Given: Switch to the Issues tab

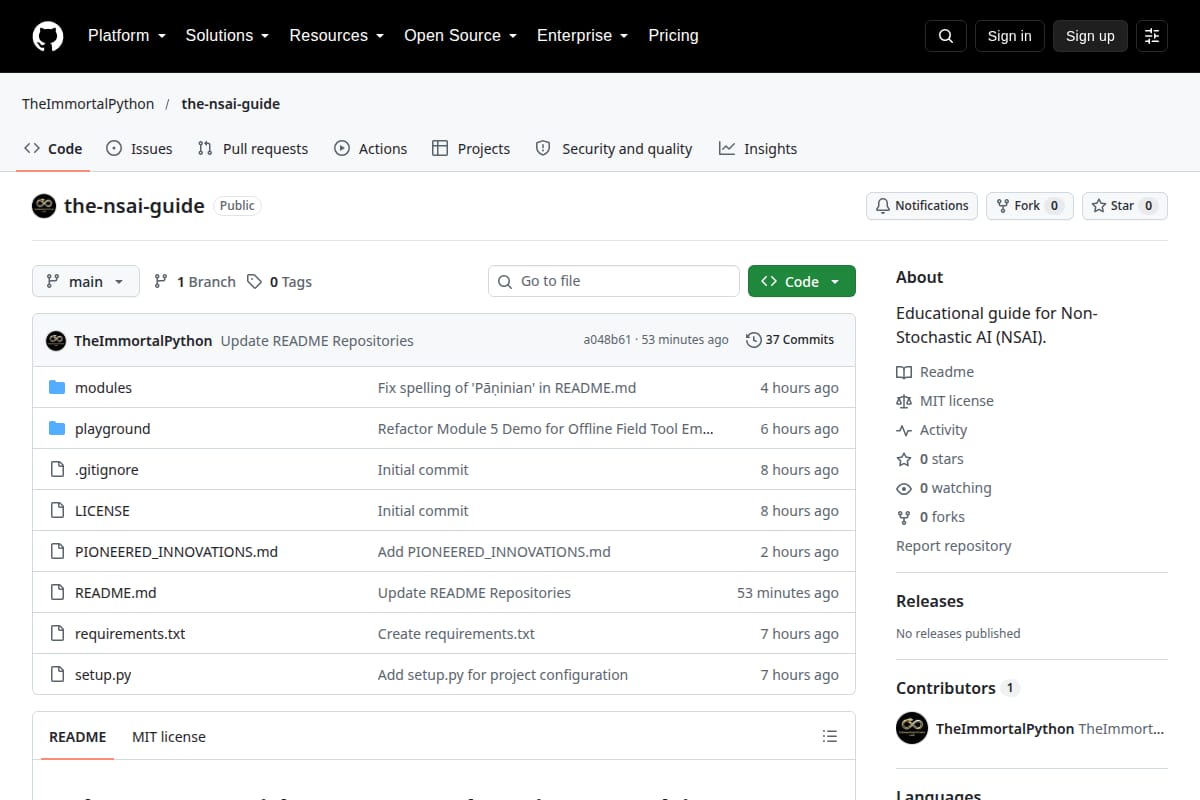Looking at the screenshot, I should coord(139,149).
